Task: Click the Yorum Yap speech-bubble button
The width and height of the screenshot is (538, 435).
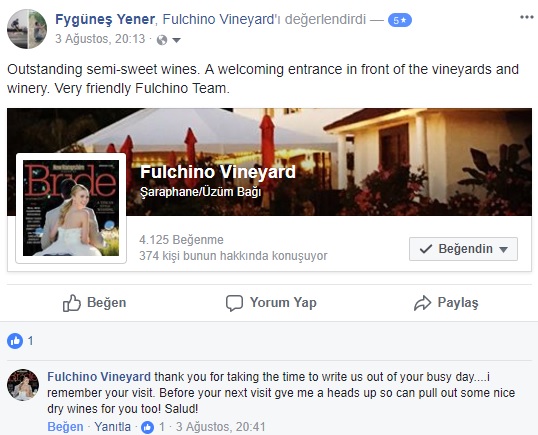Action: pos(271,303)
